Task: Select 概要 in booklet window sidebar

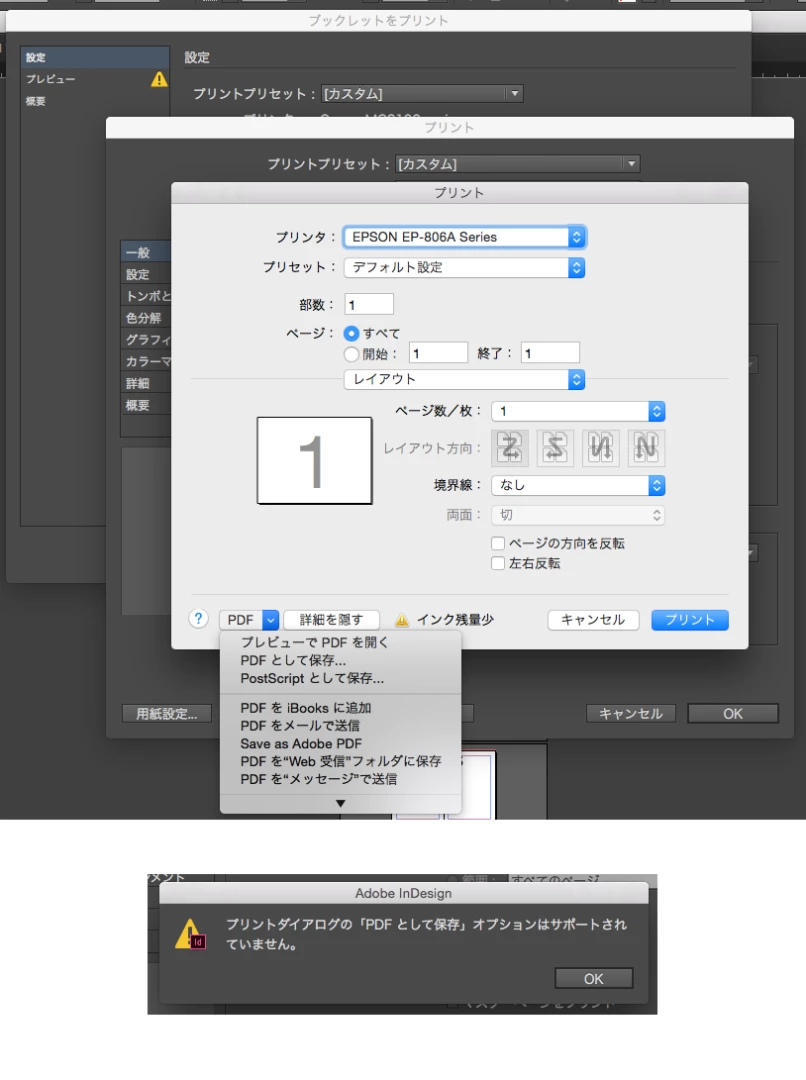Action: point(95,101)
